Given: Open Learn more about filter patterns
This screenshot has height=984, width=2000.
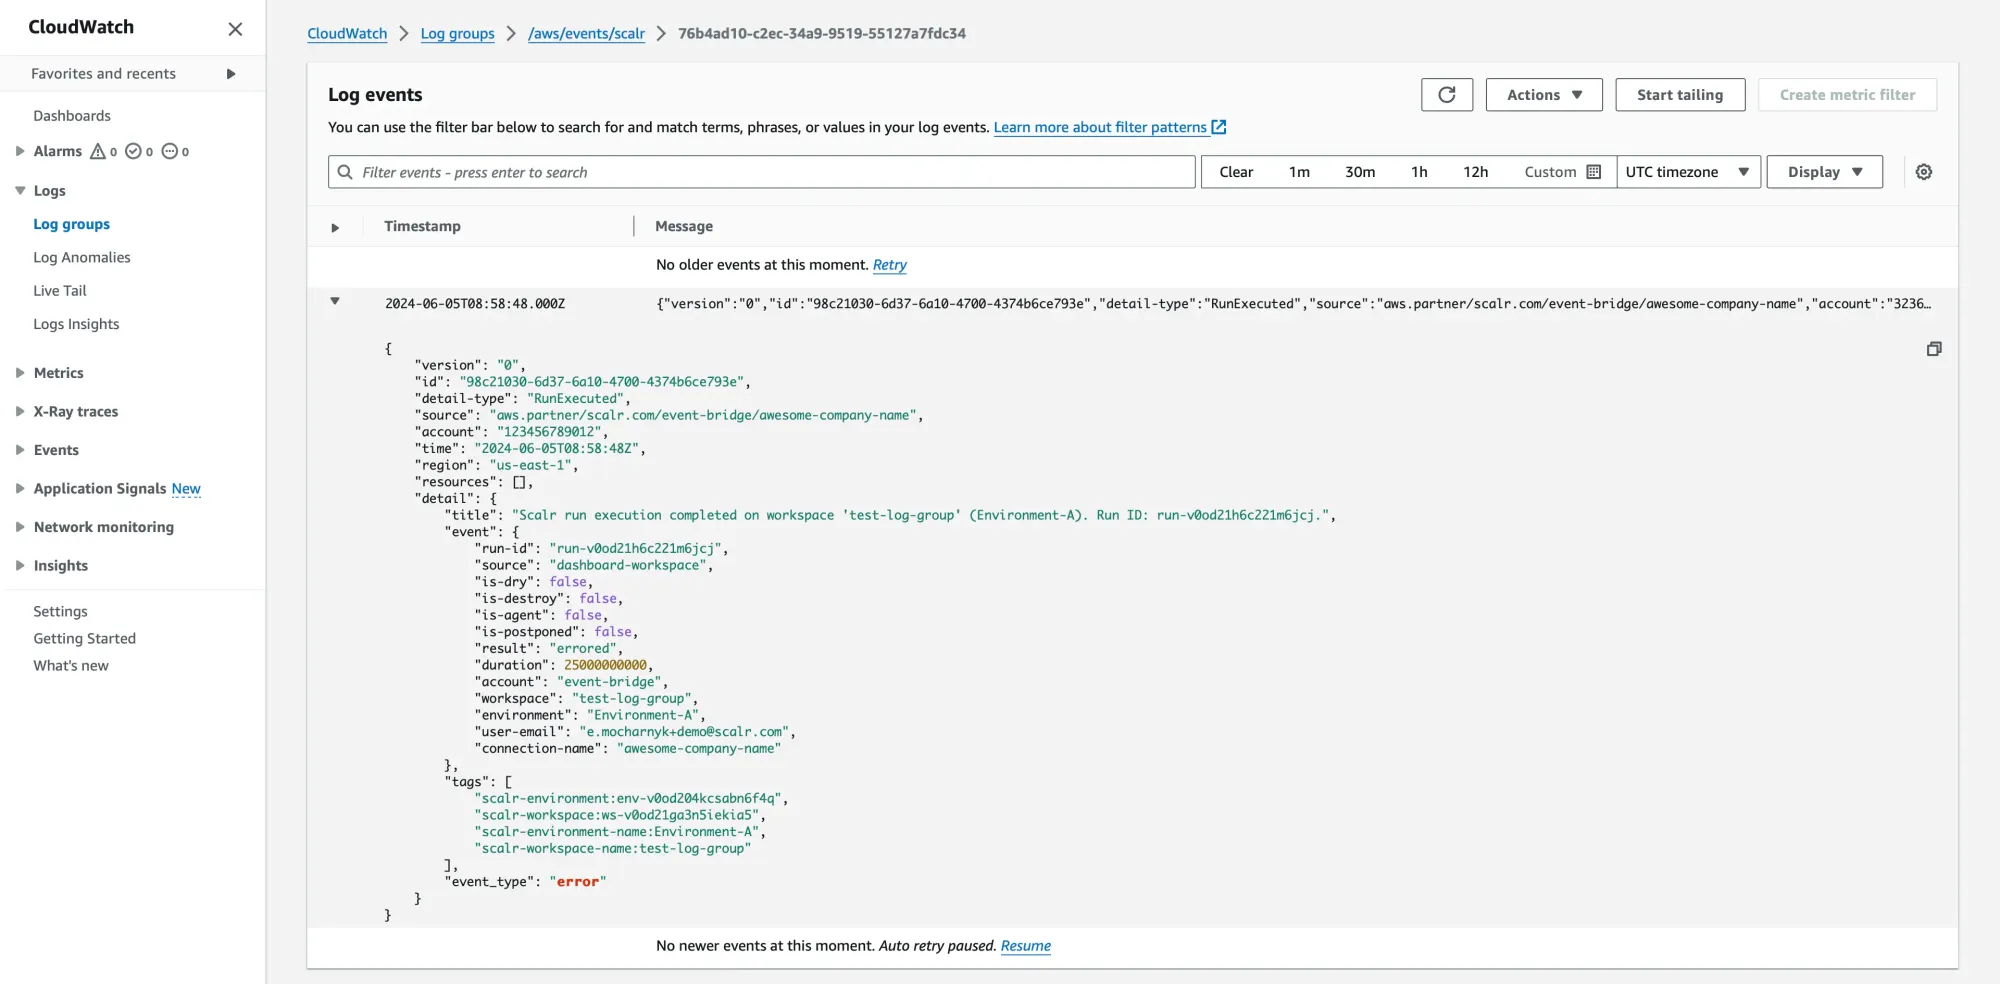Looking at the screenshot, I should 1100,127.
